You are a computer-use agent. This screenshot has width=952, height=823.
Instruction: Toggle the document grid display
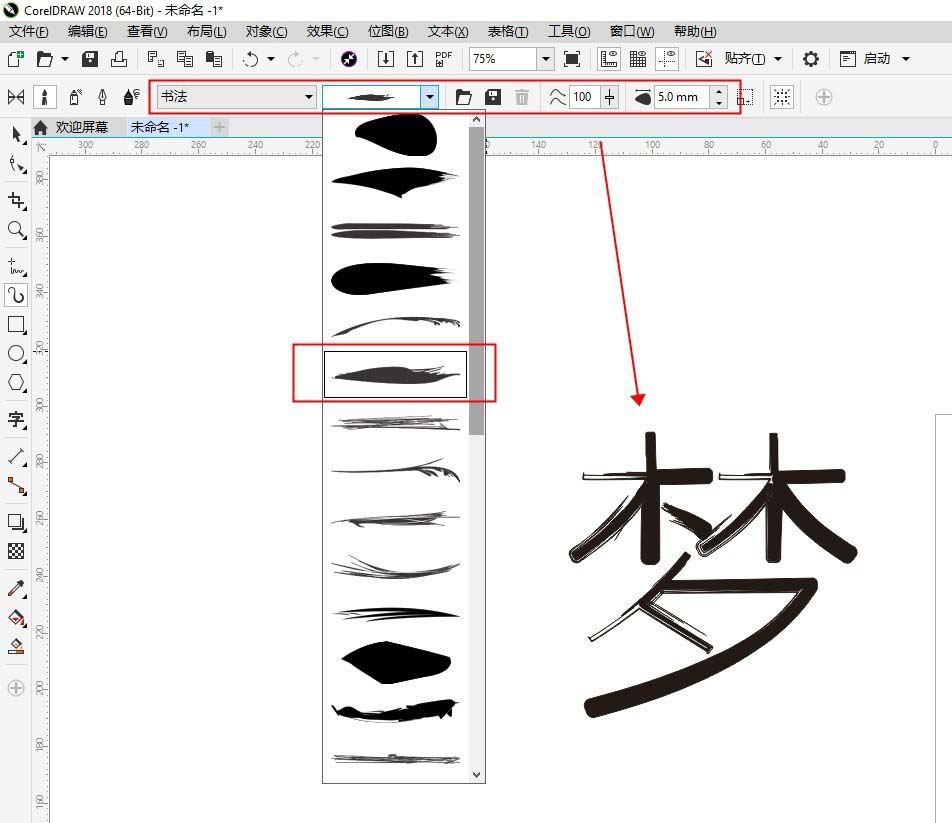pos(638,57)
